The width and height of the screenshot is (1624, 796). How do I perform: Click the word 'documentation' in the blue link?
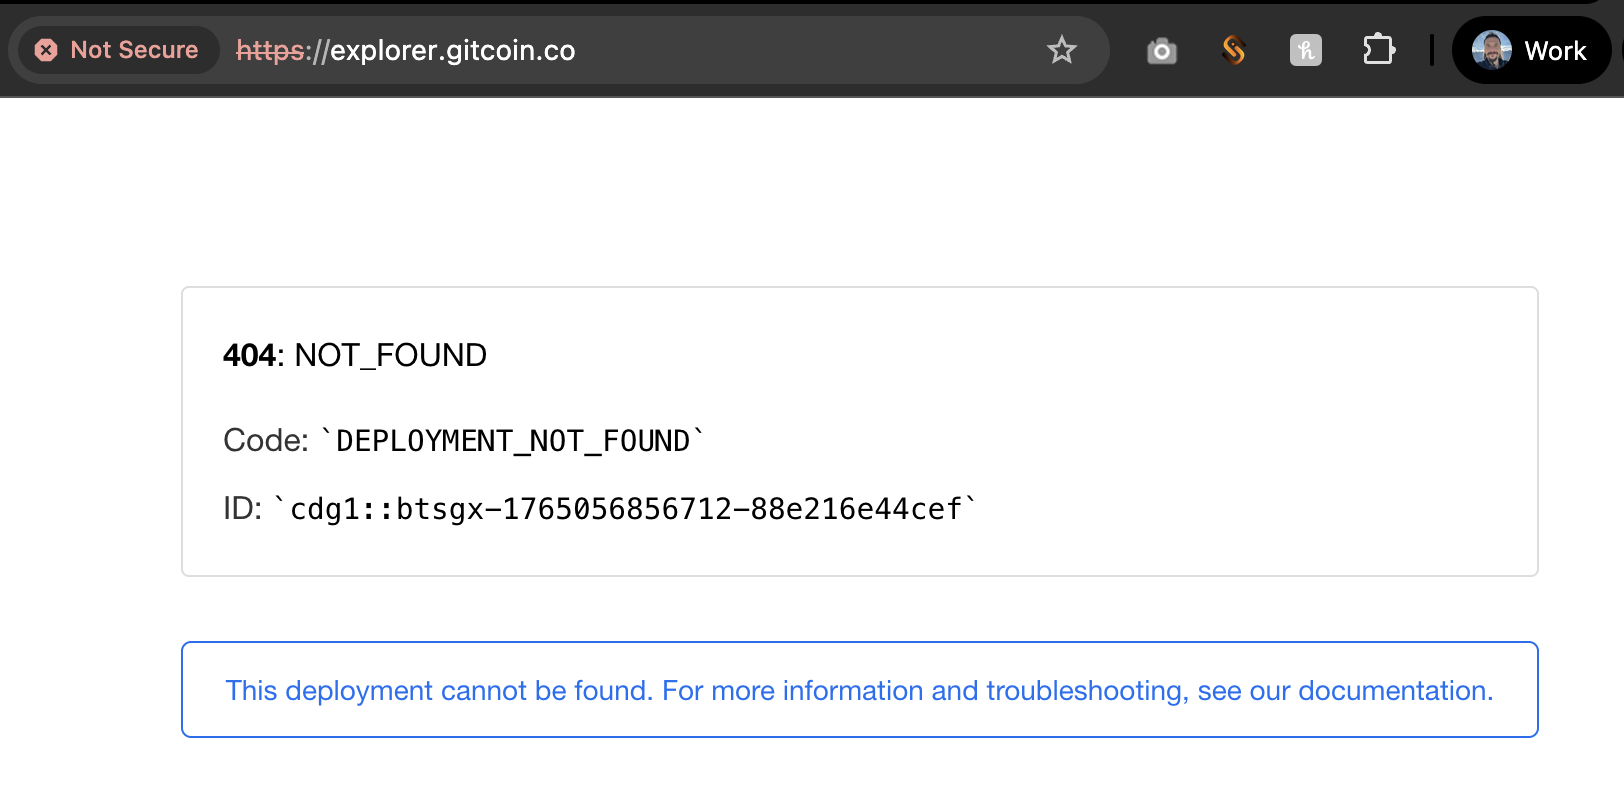[x=1394, y=690]
